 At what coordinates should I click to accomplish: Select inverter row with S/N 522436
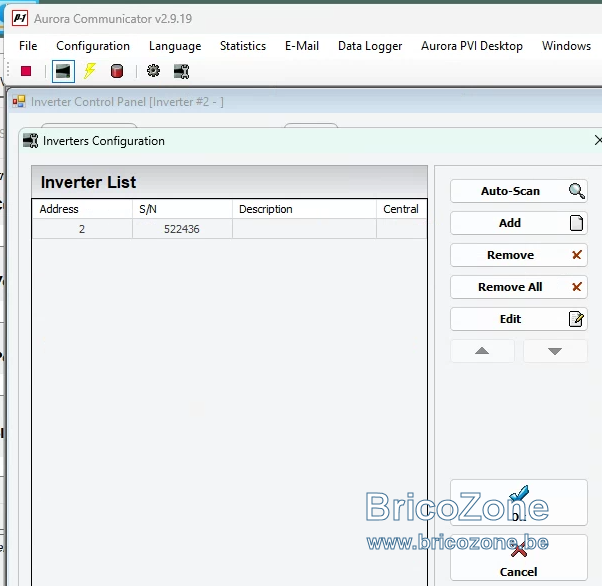230,229
